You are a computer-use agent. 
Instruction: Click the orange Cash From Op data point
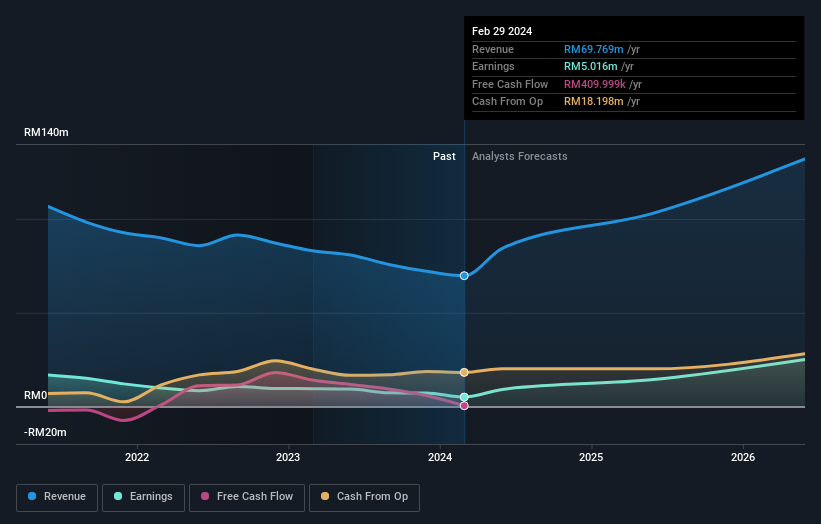click(x=464, y=373)
